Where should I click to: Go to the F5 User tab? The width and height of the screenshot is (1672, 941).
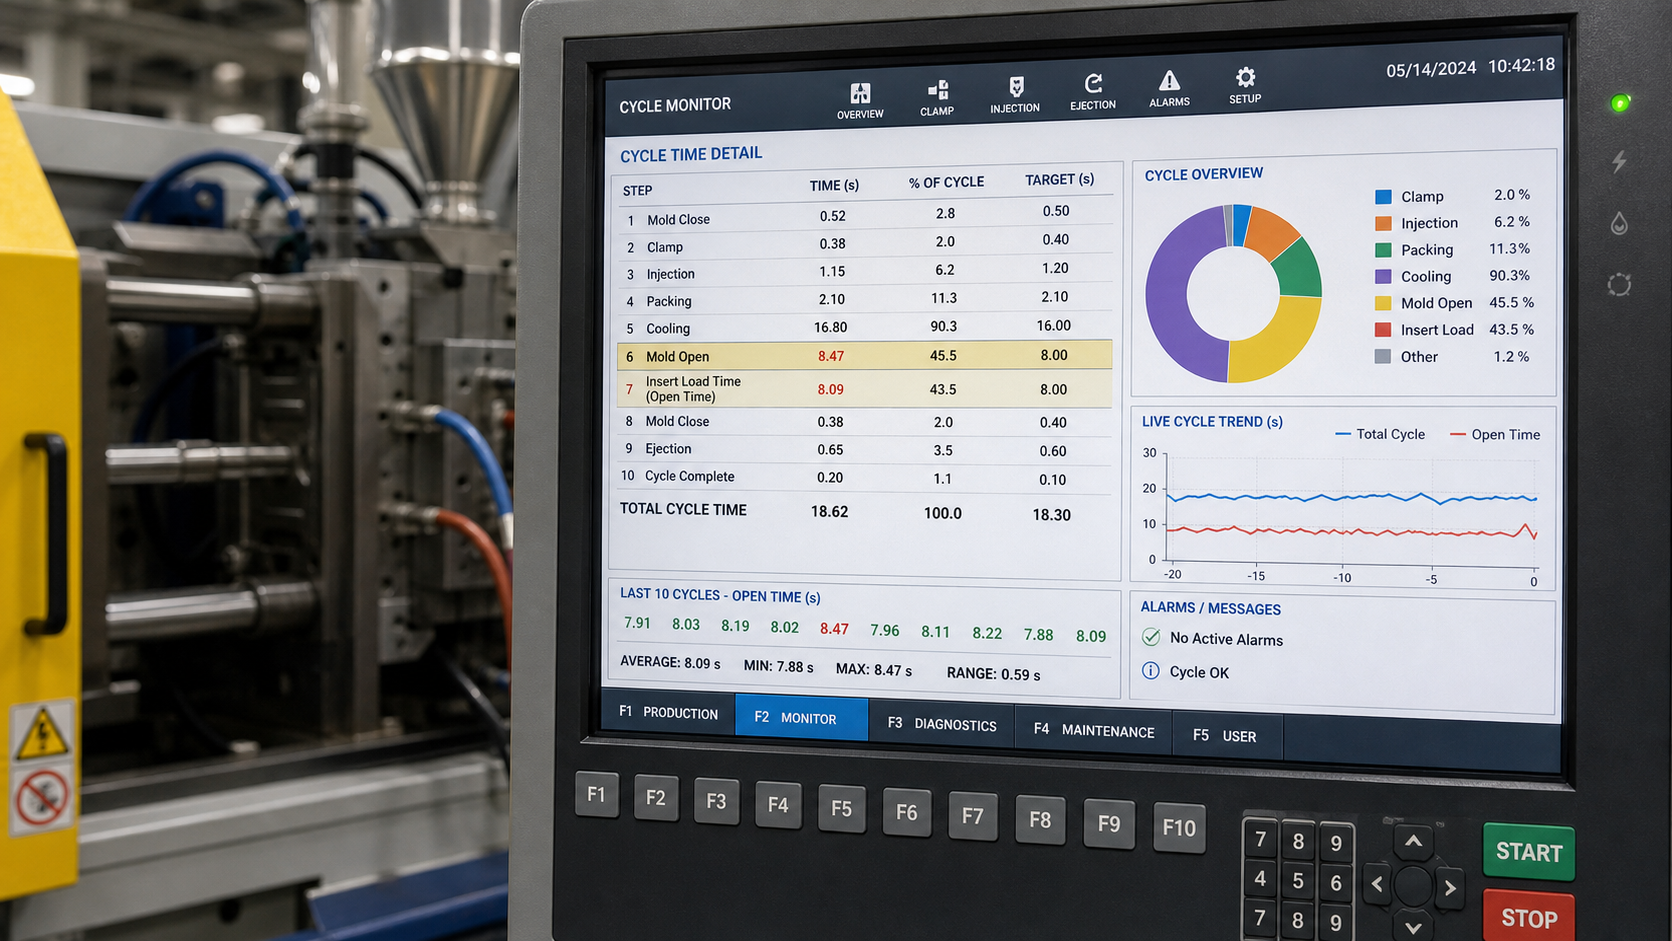pos(1225,736)
